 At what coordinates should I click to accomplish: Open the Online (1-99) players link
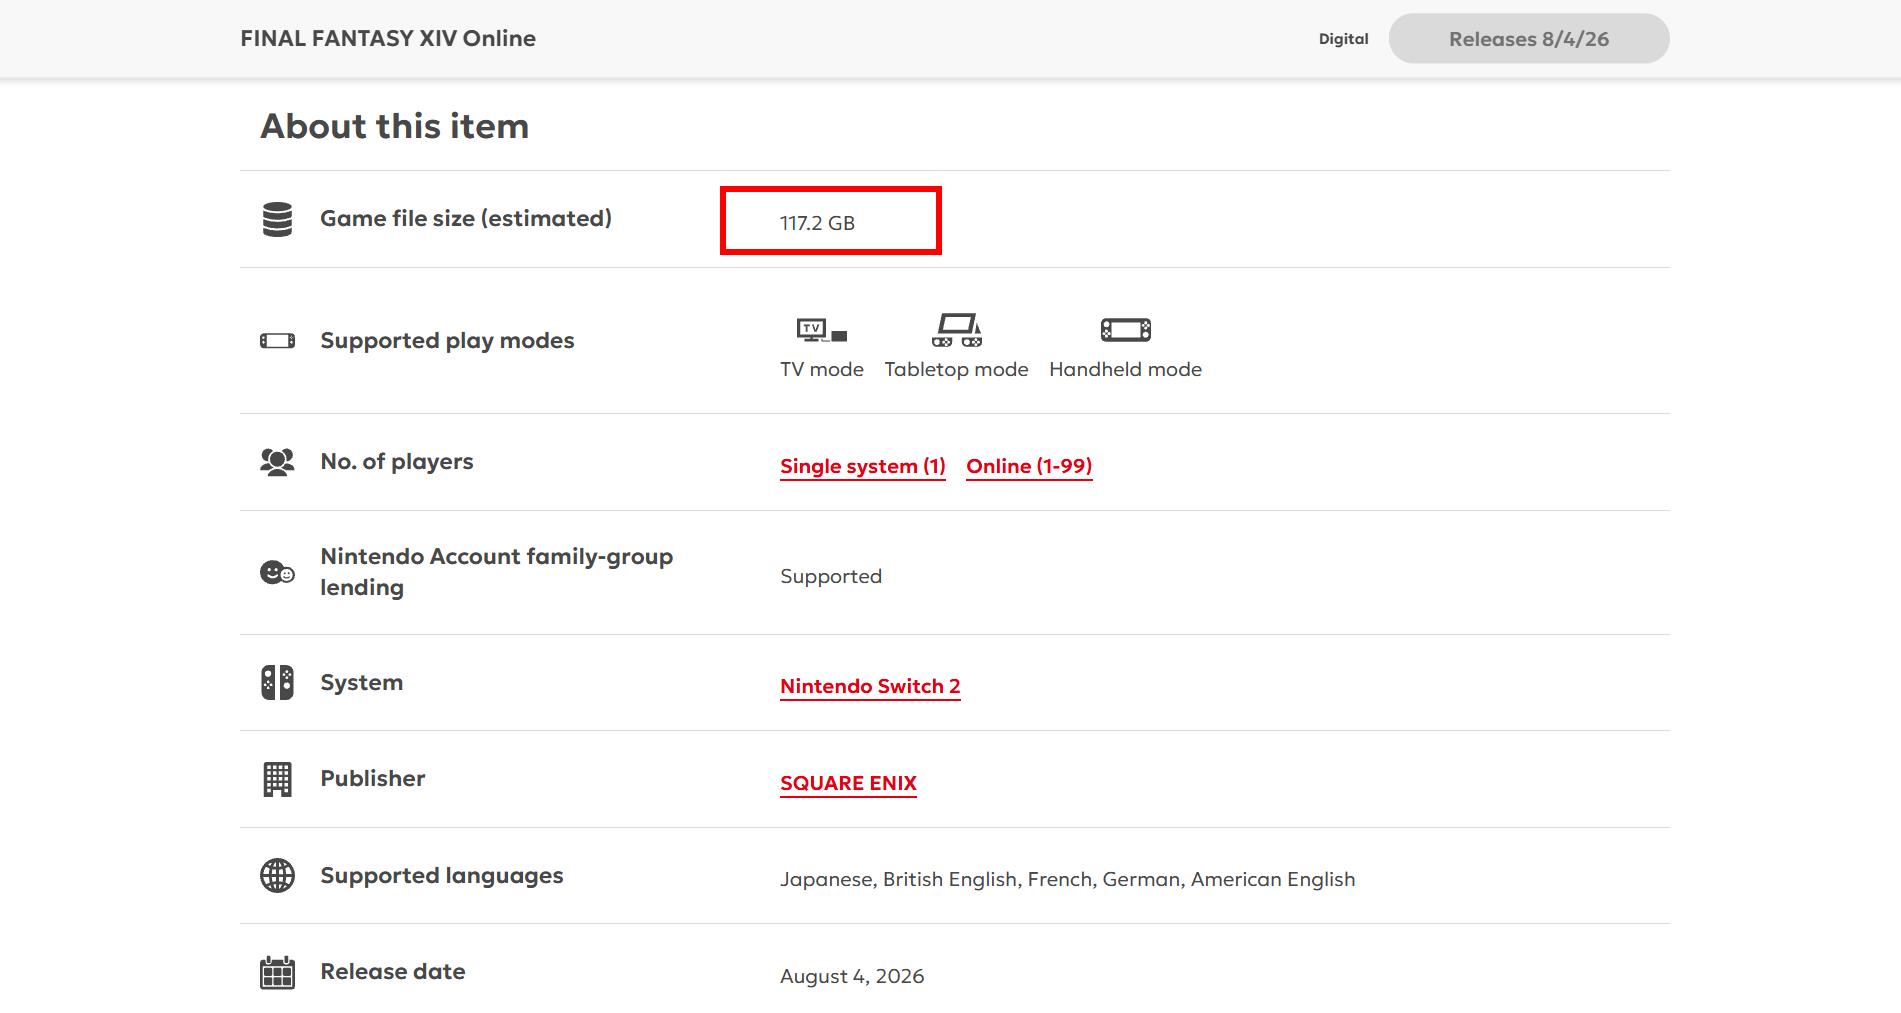(x=1029, y=466)
